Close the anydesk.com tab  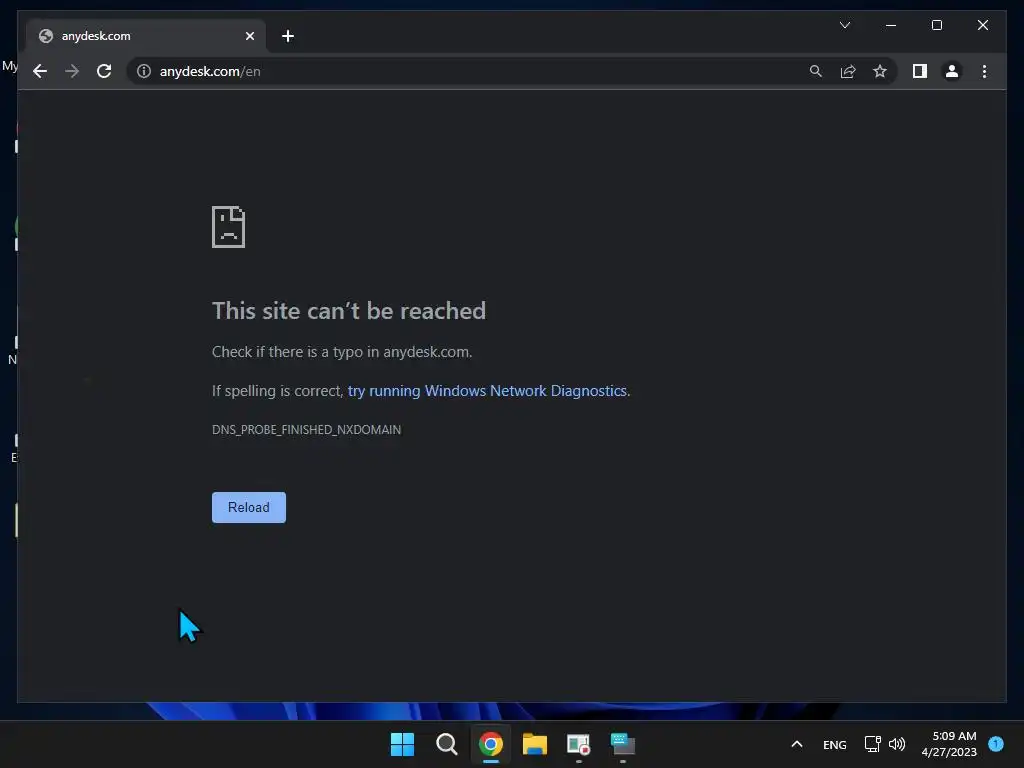coord(249,36)
